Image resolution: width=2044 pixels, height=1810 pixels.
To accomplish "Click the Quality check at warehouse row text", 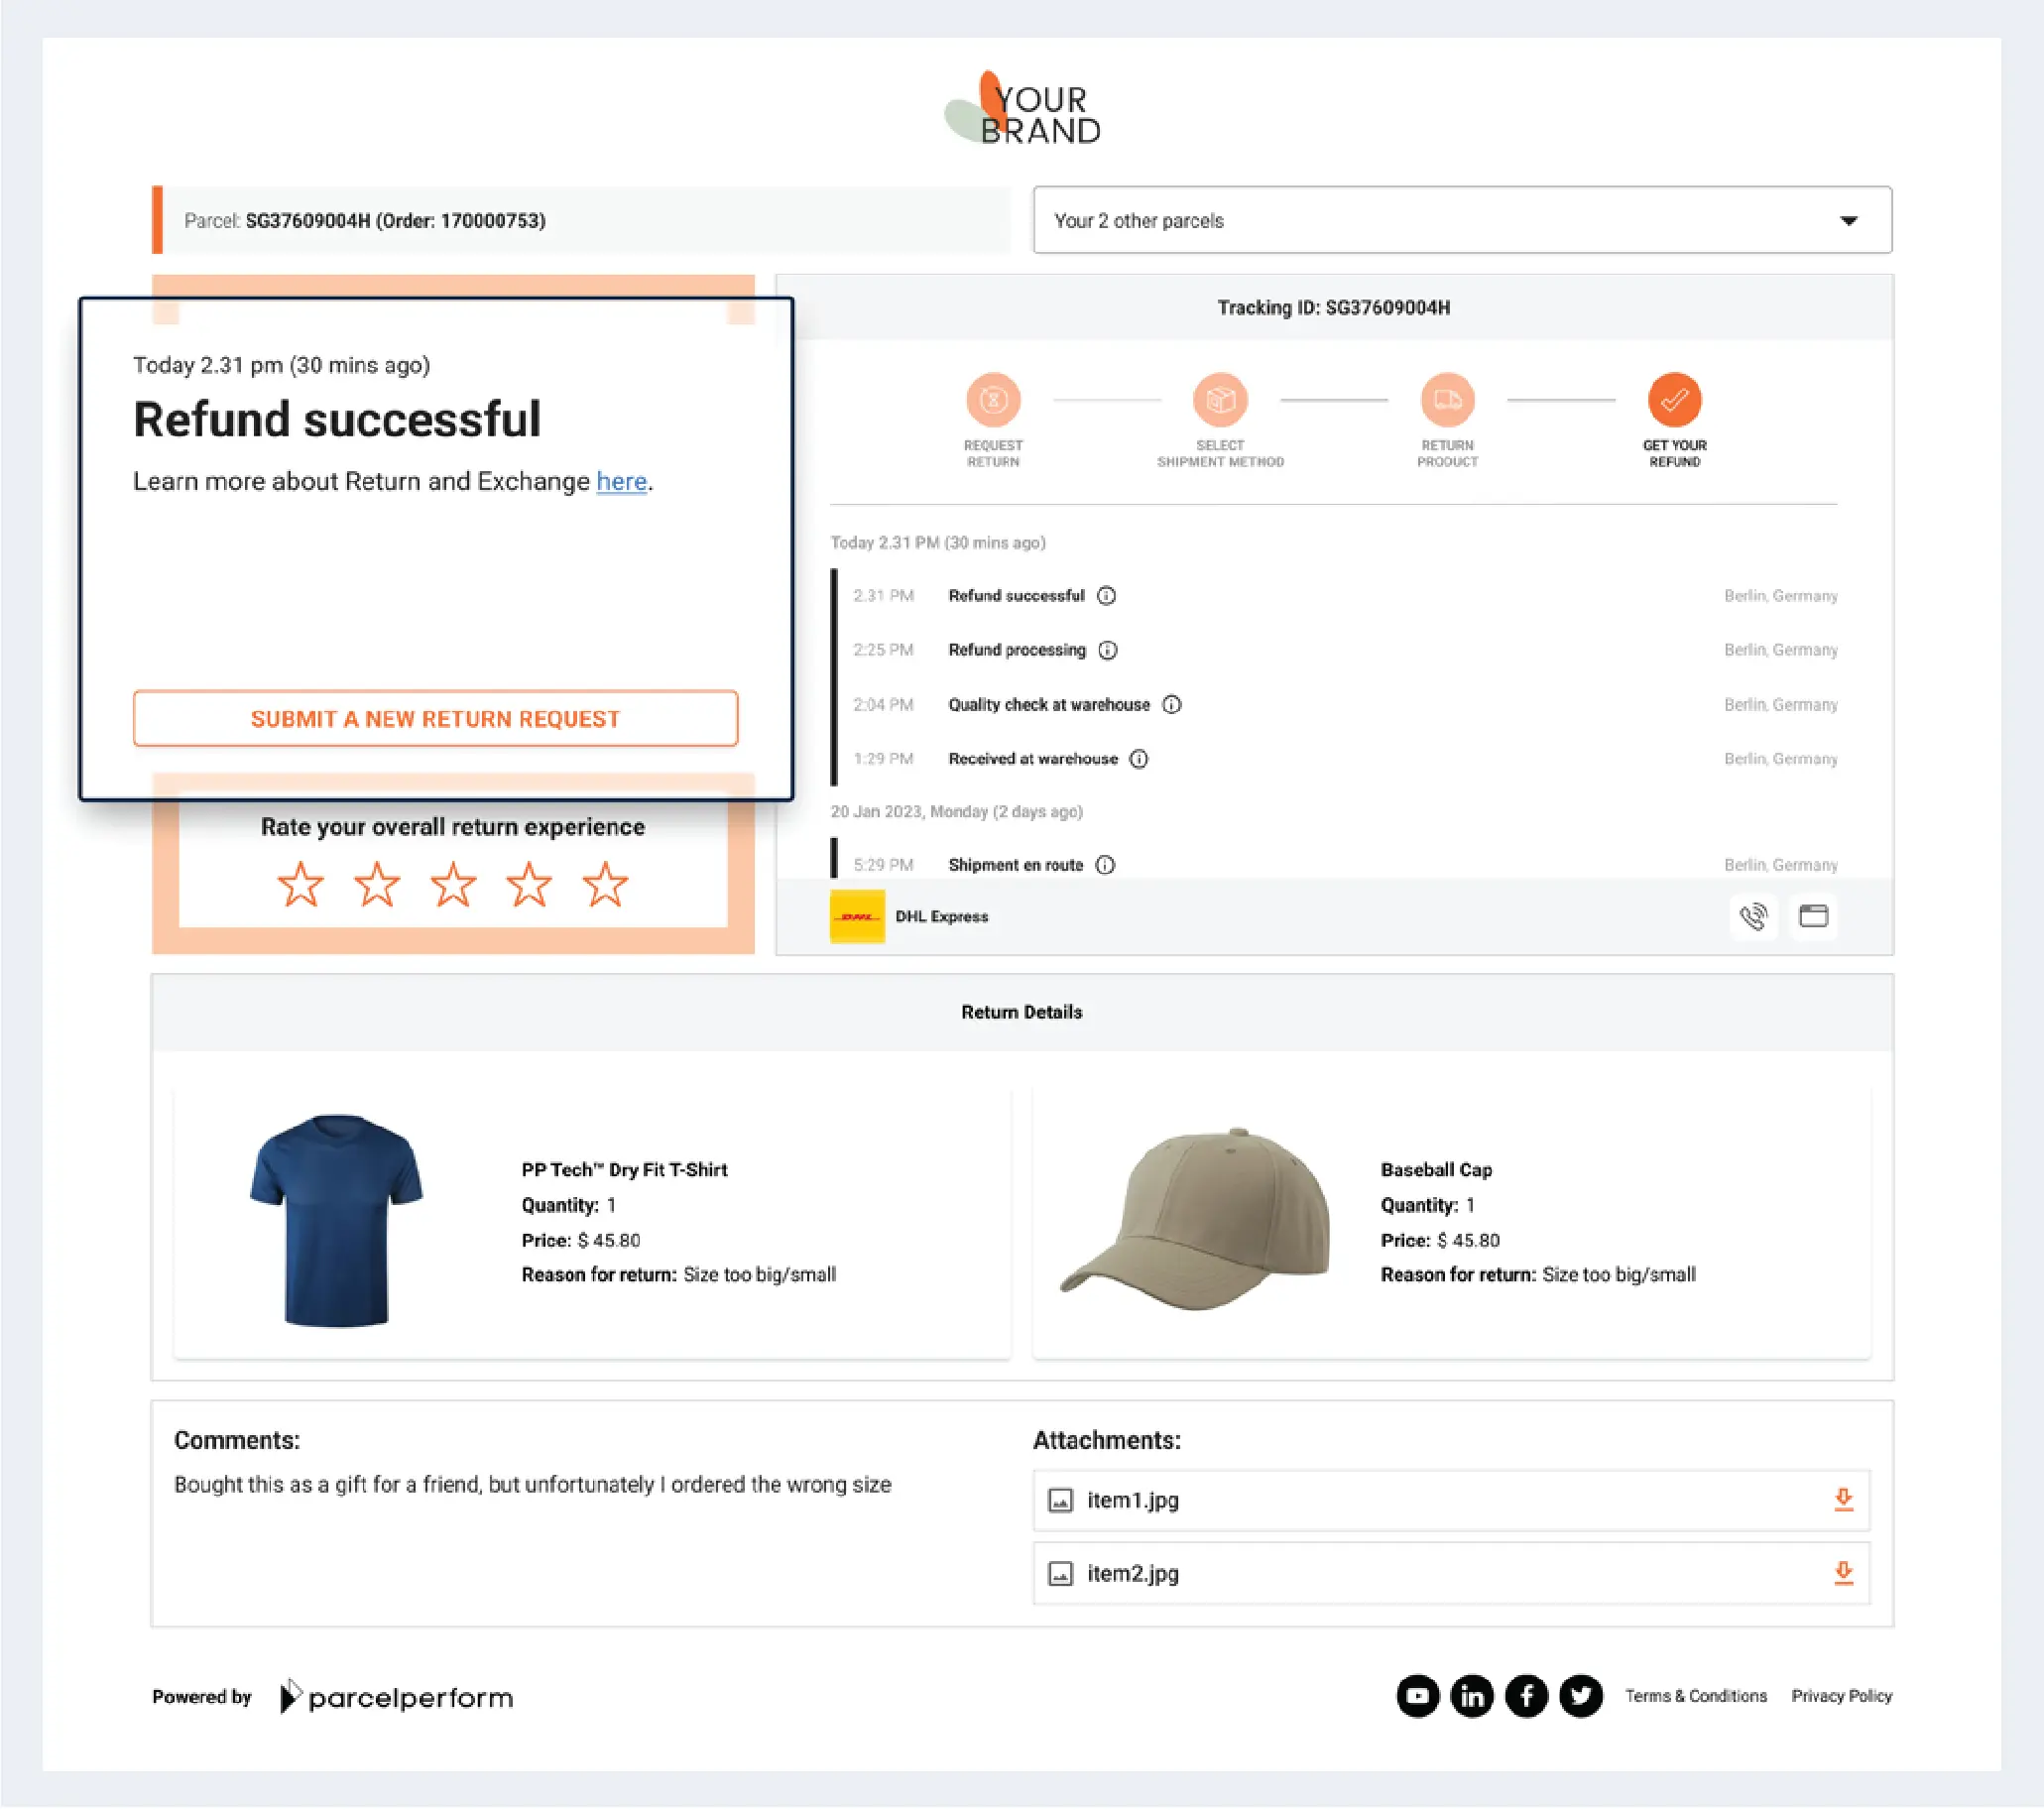I will pos(1049,705).
